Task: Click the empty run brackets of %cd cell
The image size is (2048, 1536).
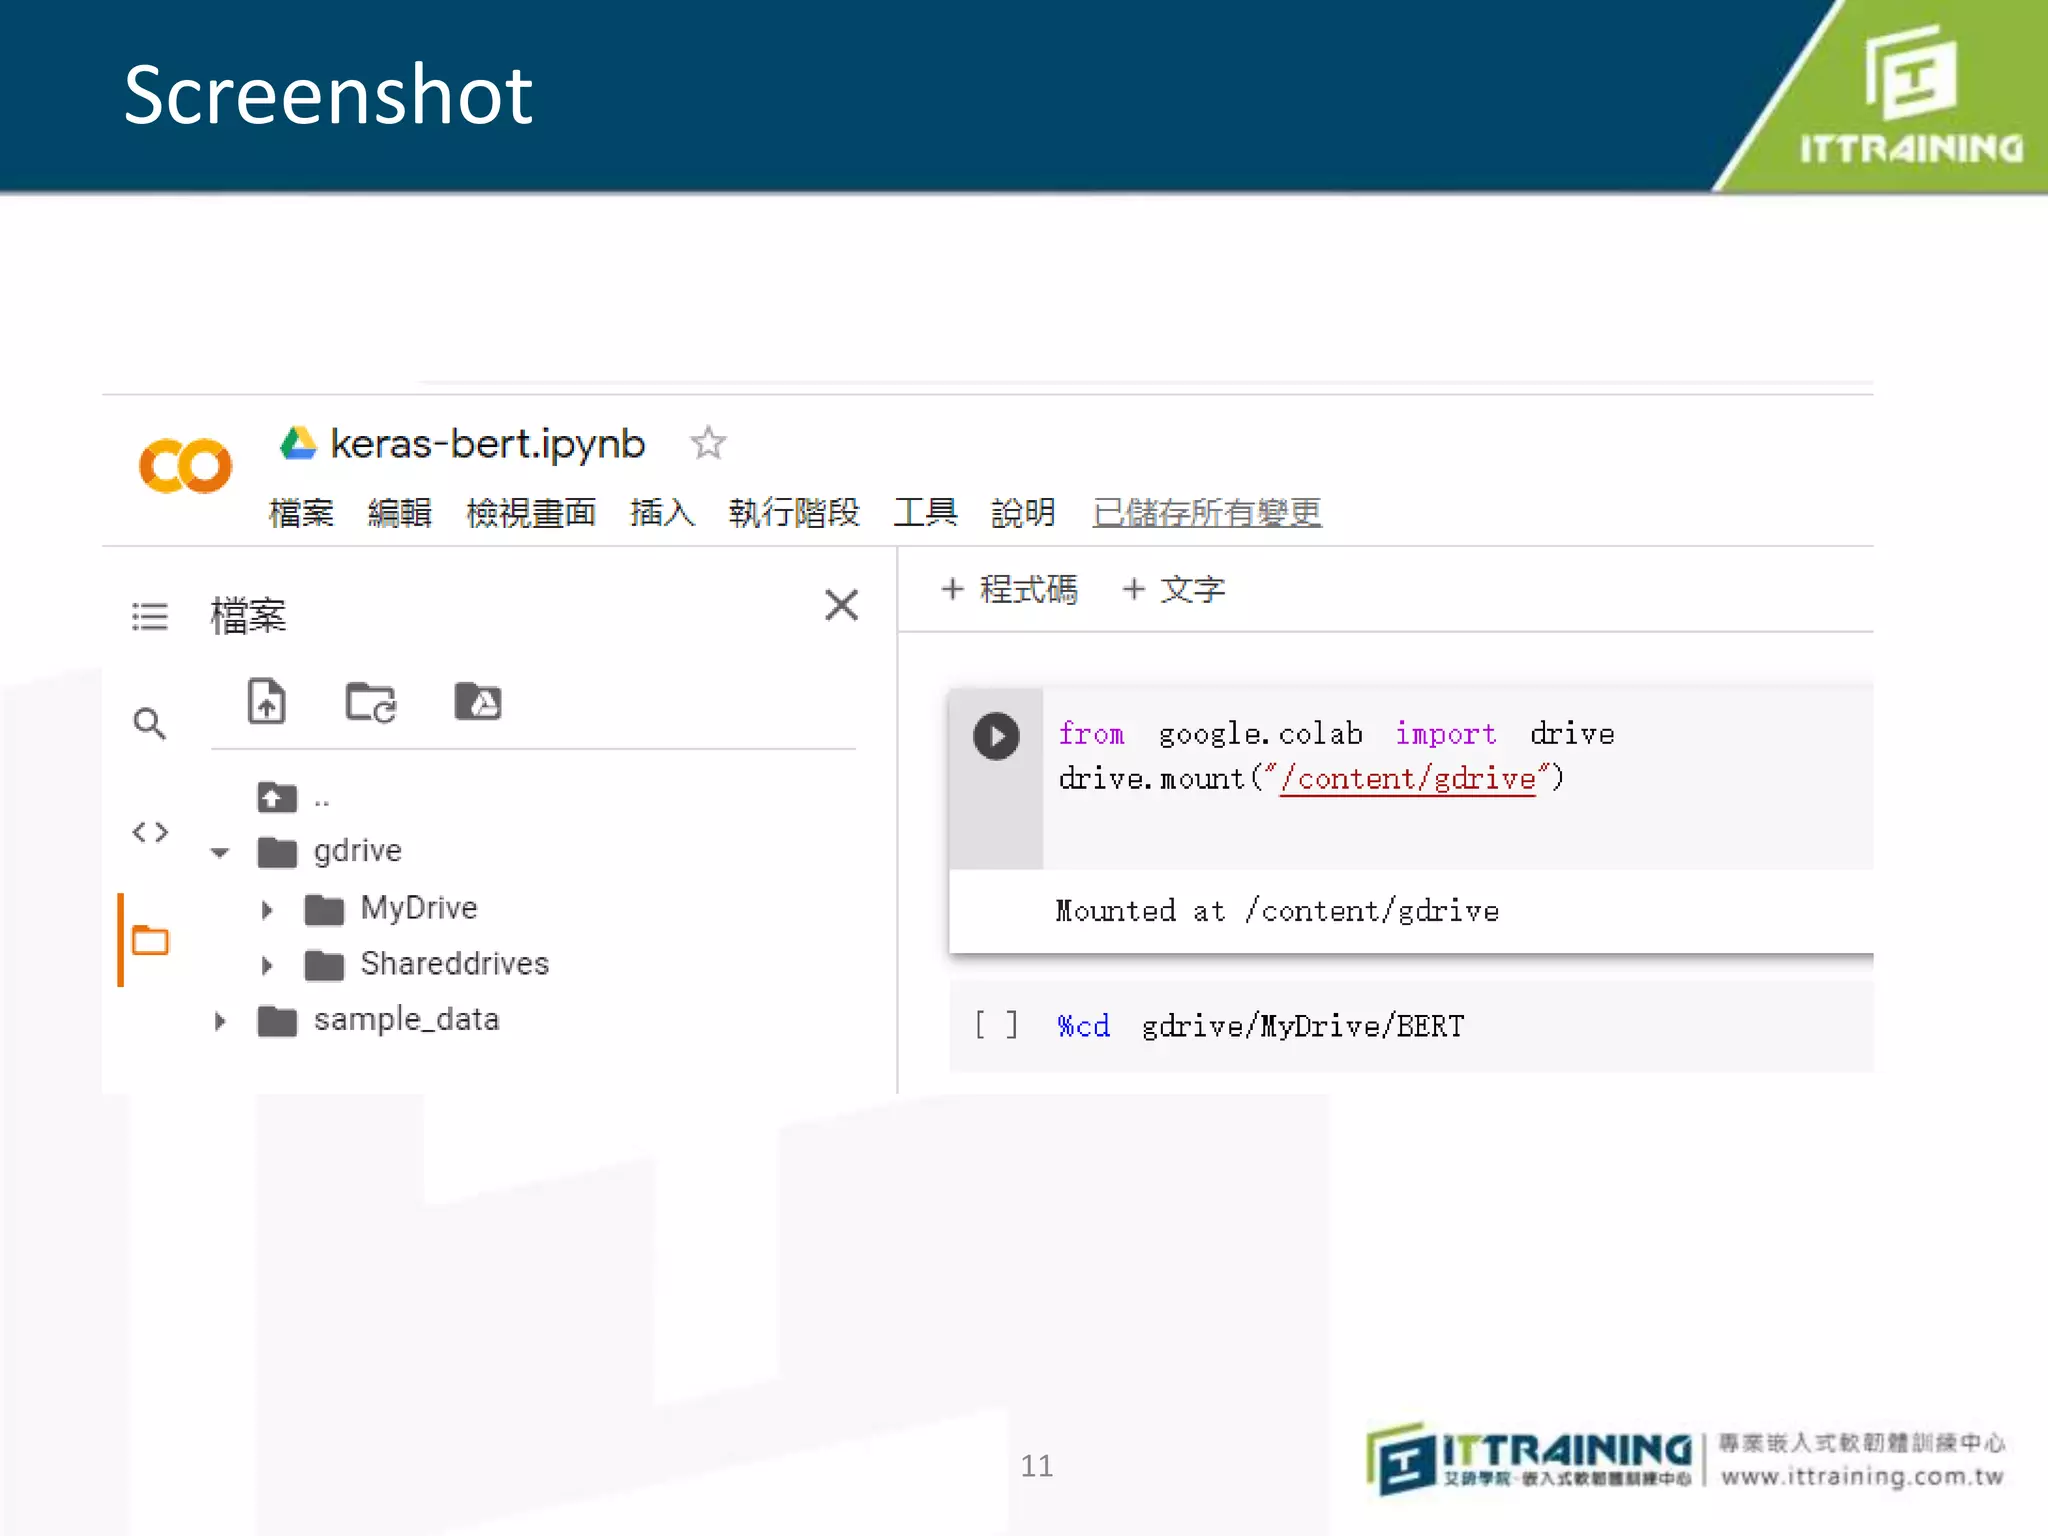Action: 996,1025
